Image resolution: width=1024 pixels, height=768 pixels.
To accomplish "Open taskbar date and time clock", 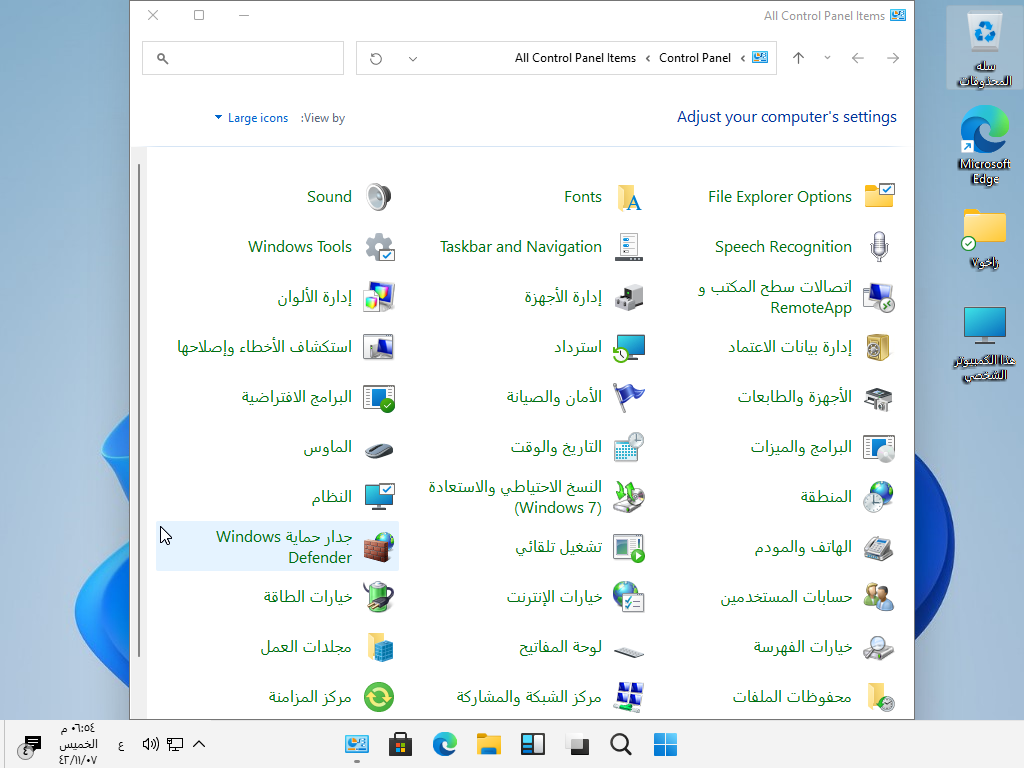I will coord(78,744).
